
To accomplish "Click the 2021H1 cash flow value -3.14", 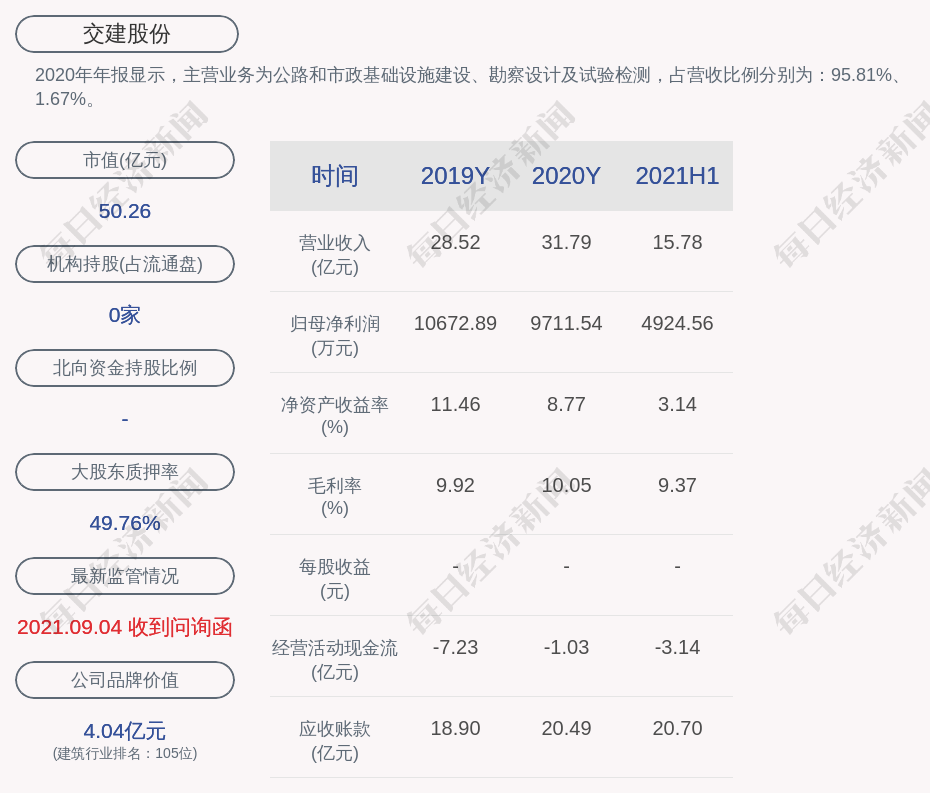I will (677, 647).
